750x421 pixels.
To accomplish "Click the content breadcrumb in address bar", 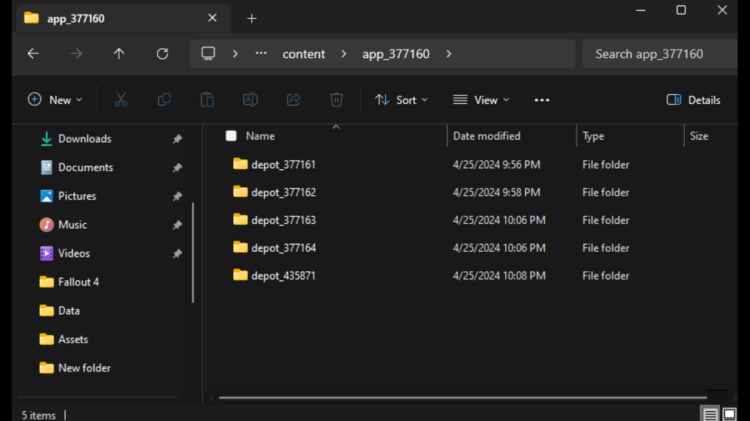I will [303, 54].
